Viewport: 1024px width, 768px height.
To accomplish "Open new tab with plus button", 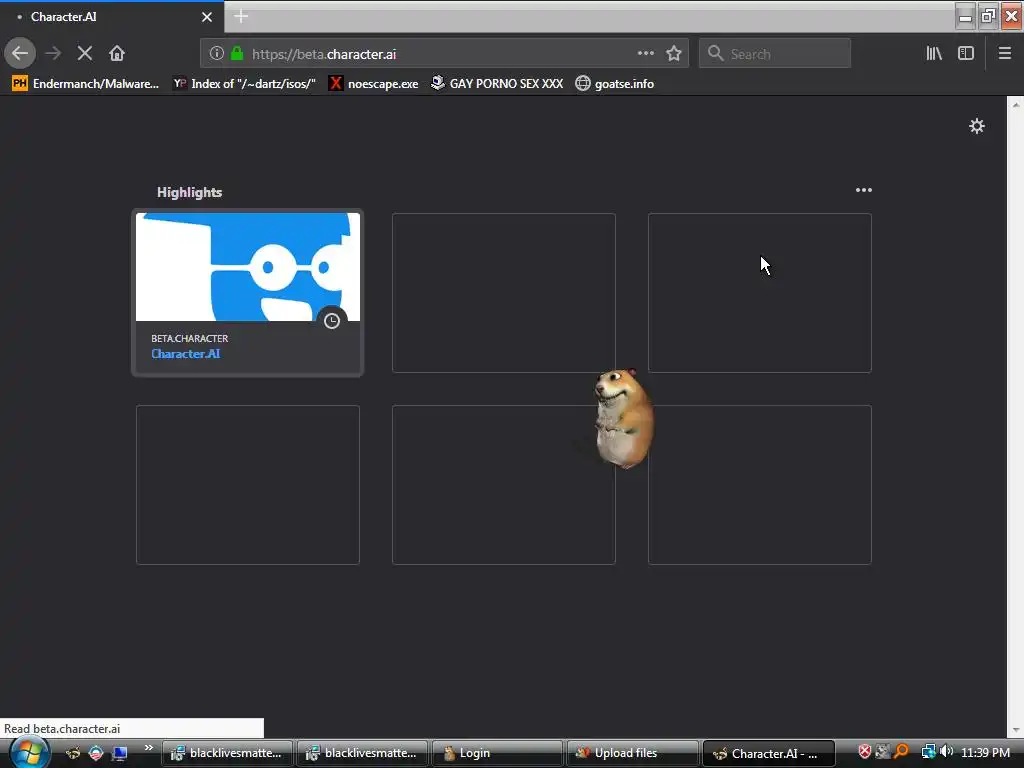I will tap(241, 16).
